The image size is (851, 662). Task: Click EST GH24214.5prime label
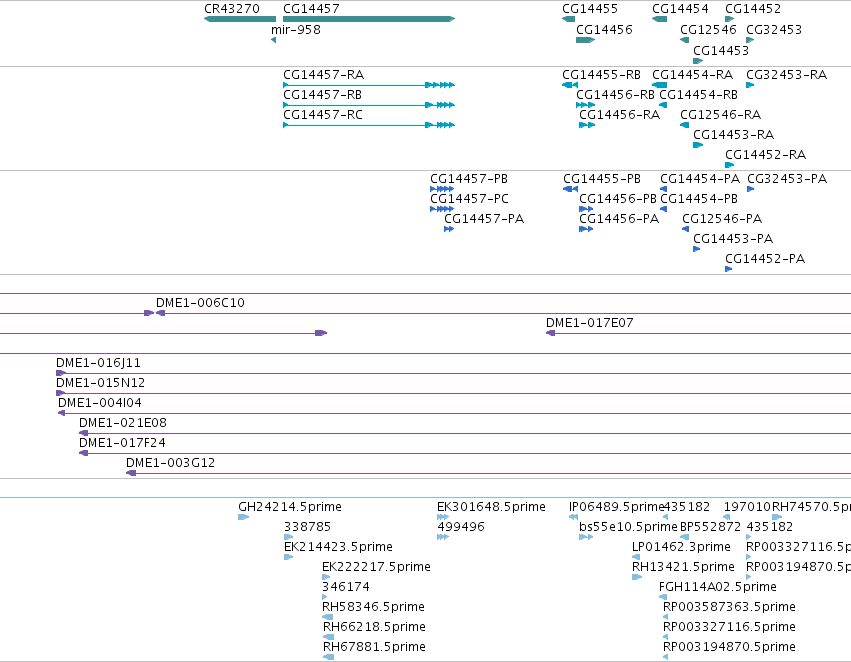(290, 507)
